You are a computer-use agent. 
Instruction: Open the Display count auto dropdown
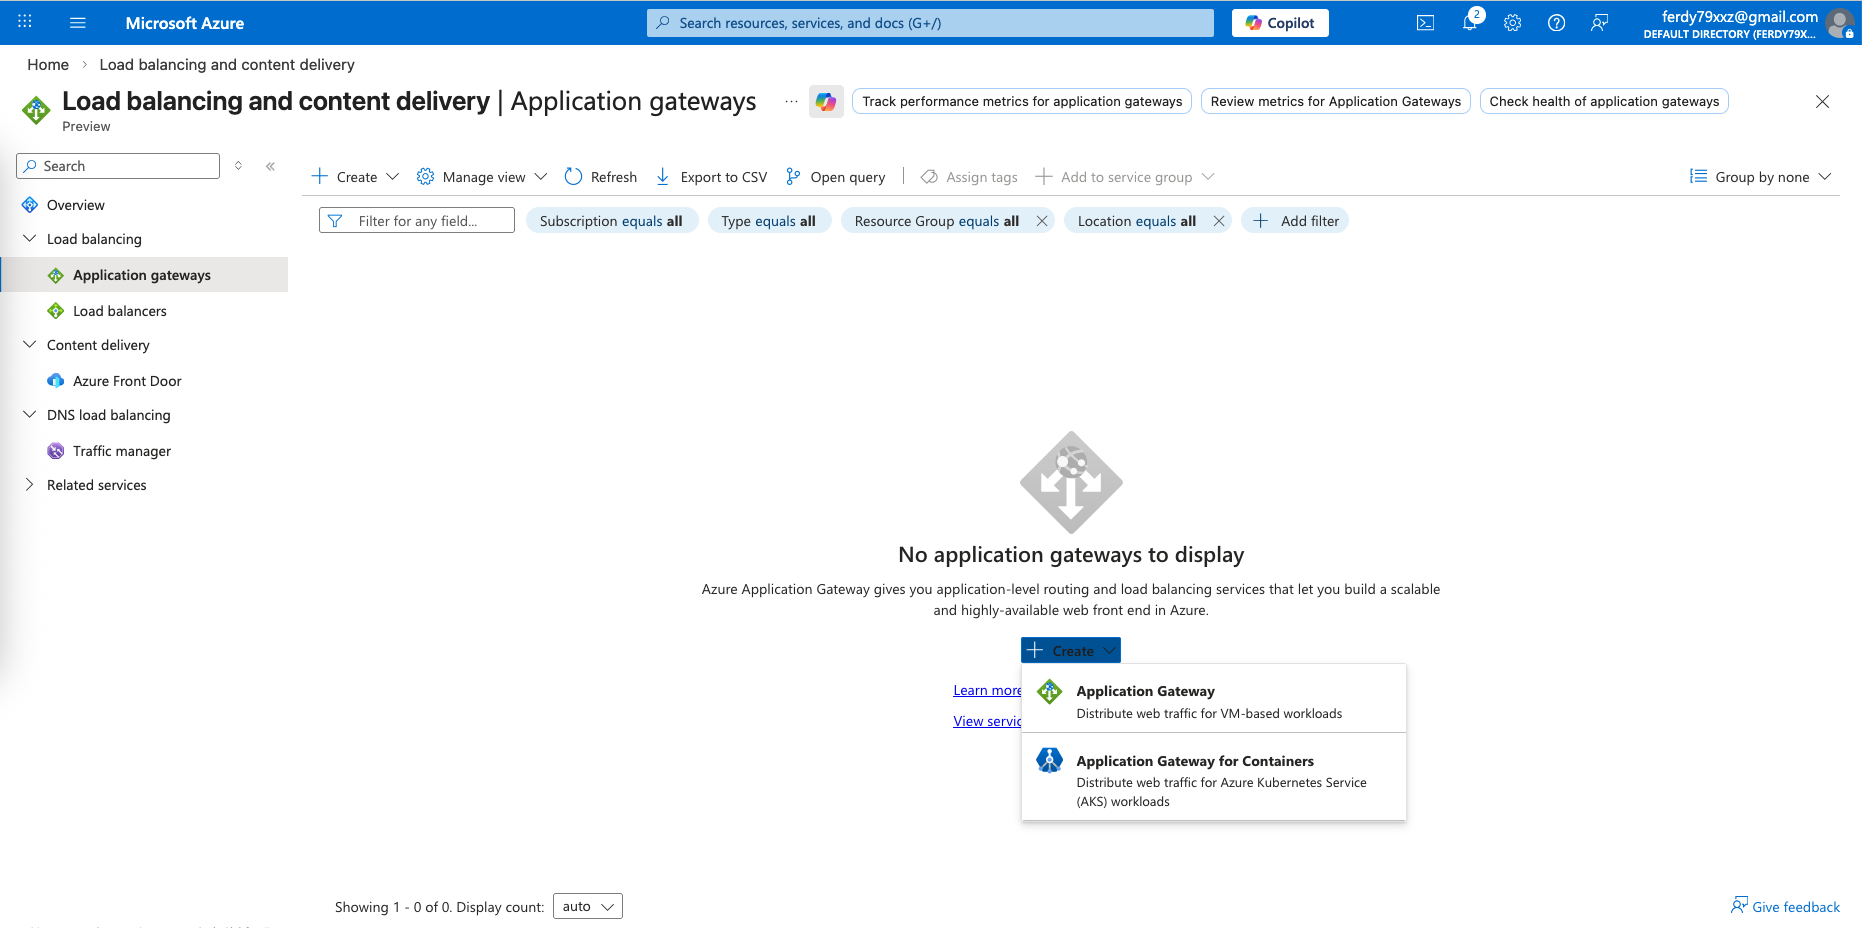tap(587, 907)
